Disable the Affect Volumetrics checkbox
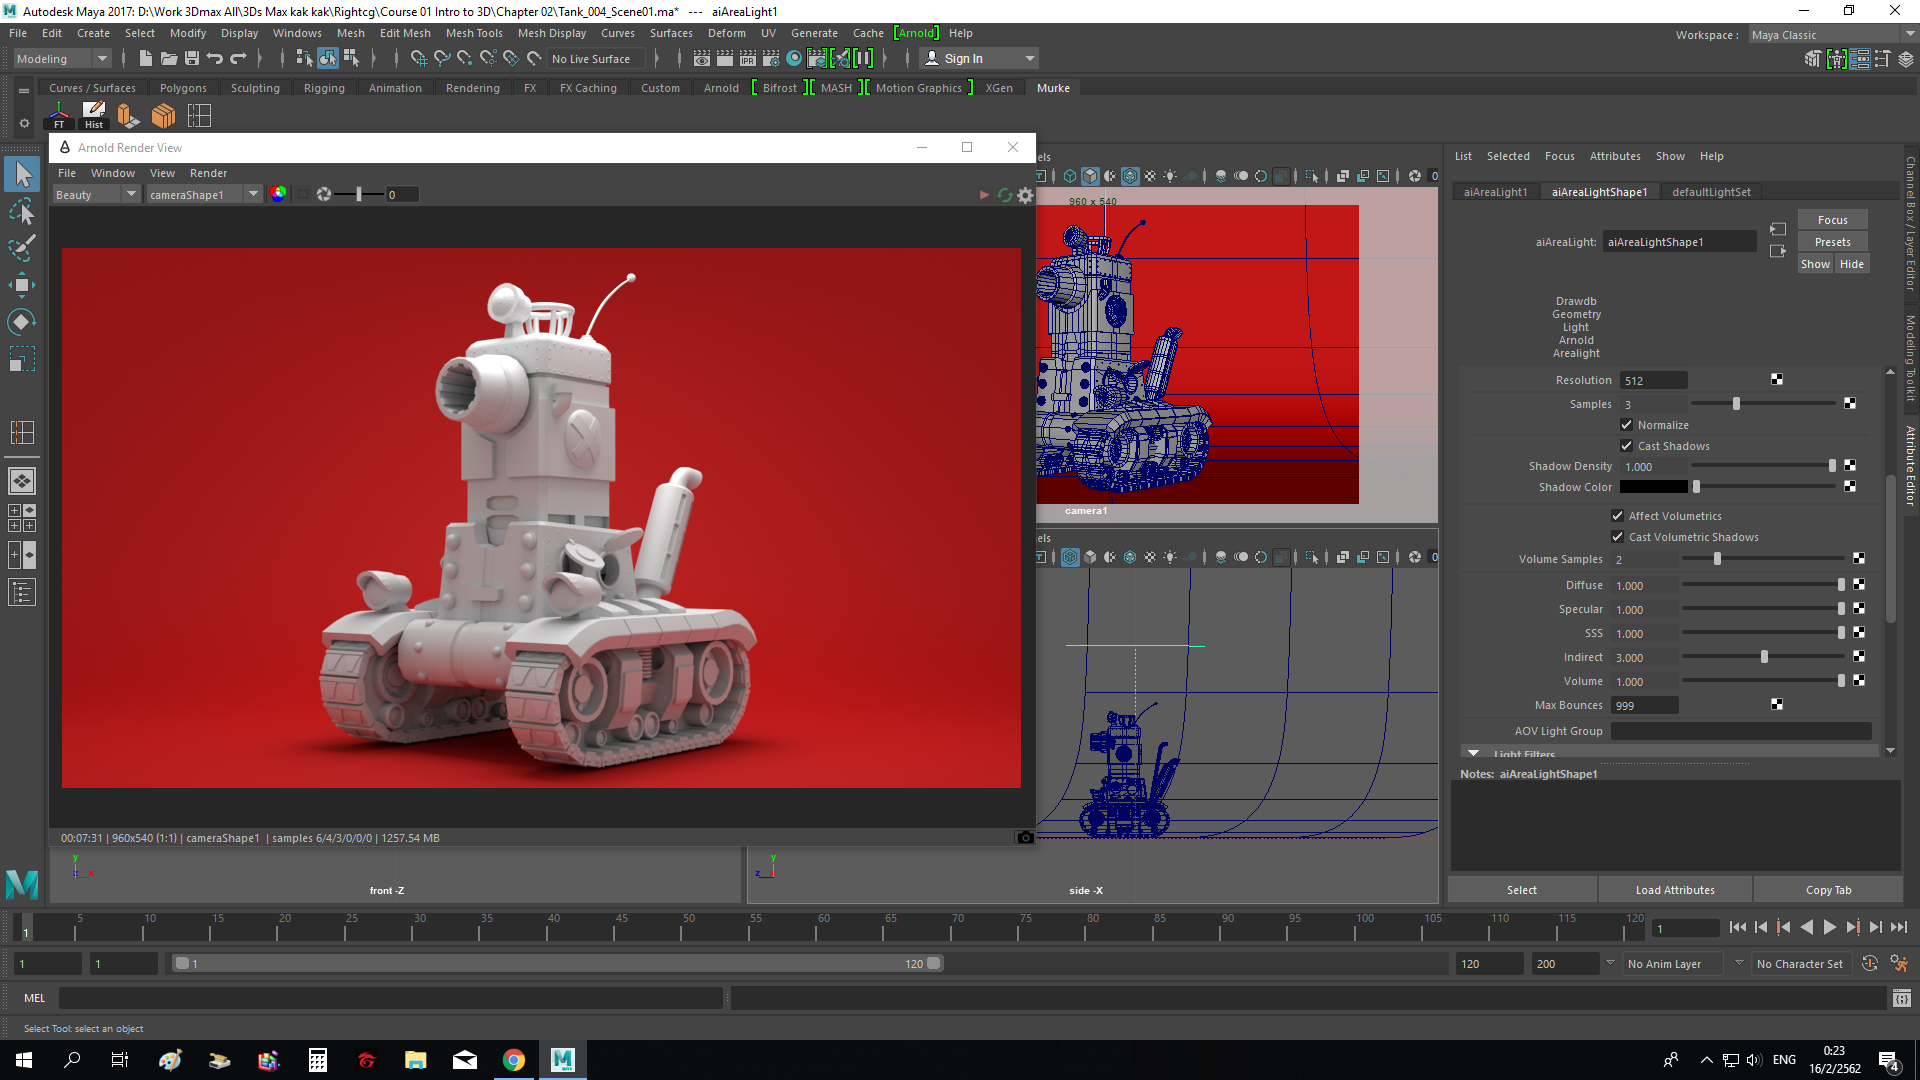The image size is (1920, 1080). coord(1618,516)
